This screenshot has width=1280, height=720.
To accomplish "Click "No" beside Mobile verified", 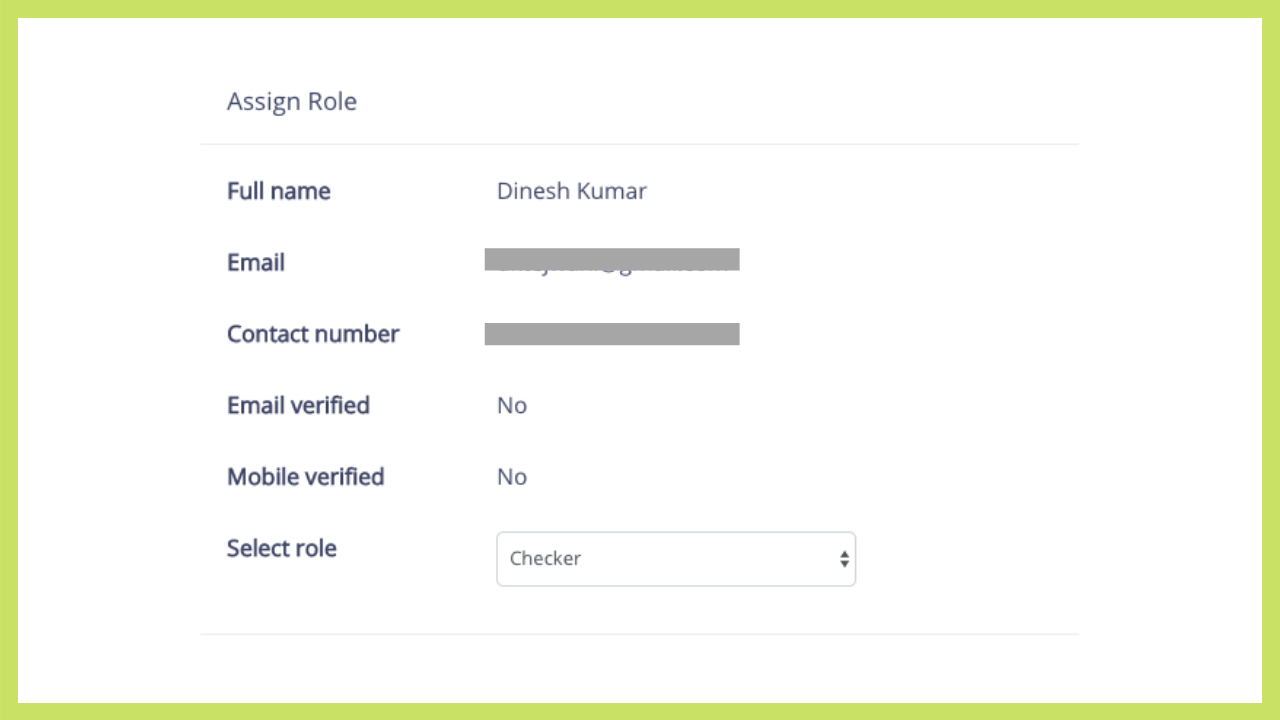I will 512,477.
